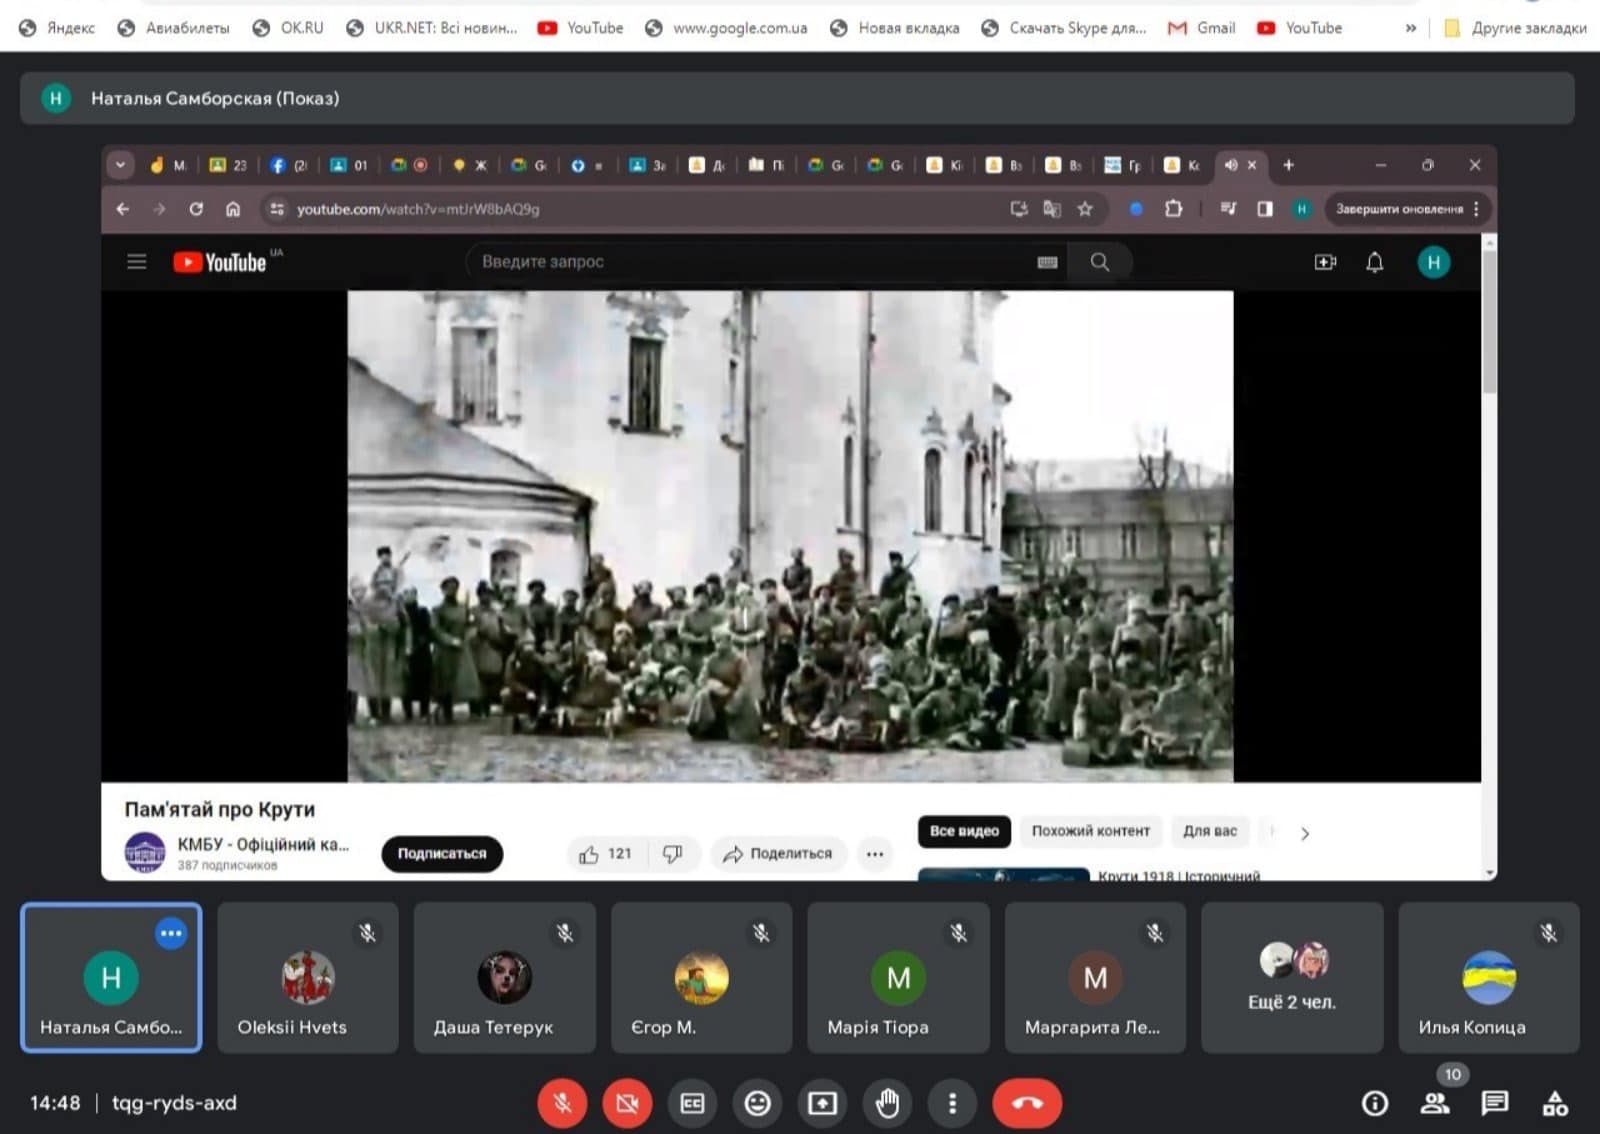The width and height of the screenshot is (1600, 1134).
Task: Open Другие закладки folder
Action: pos(1516,28)
